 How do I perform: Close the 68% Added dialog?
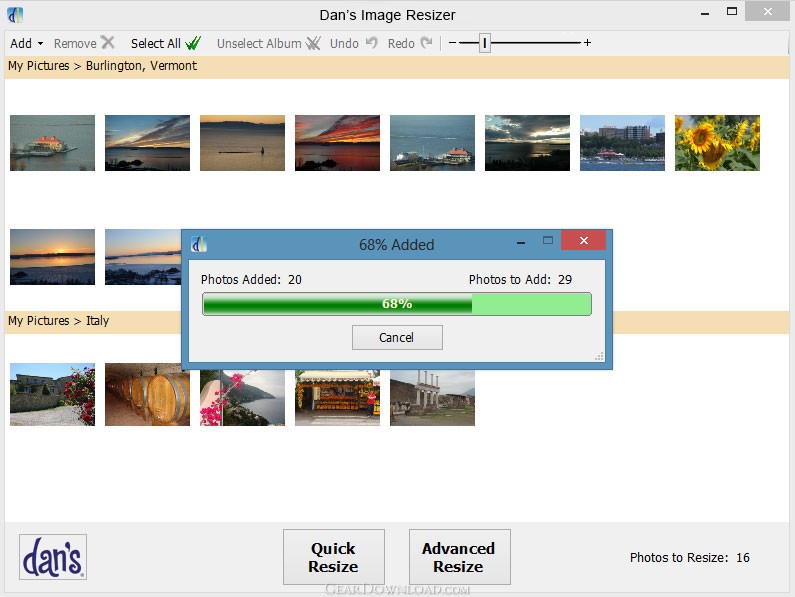[583, 240]
